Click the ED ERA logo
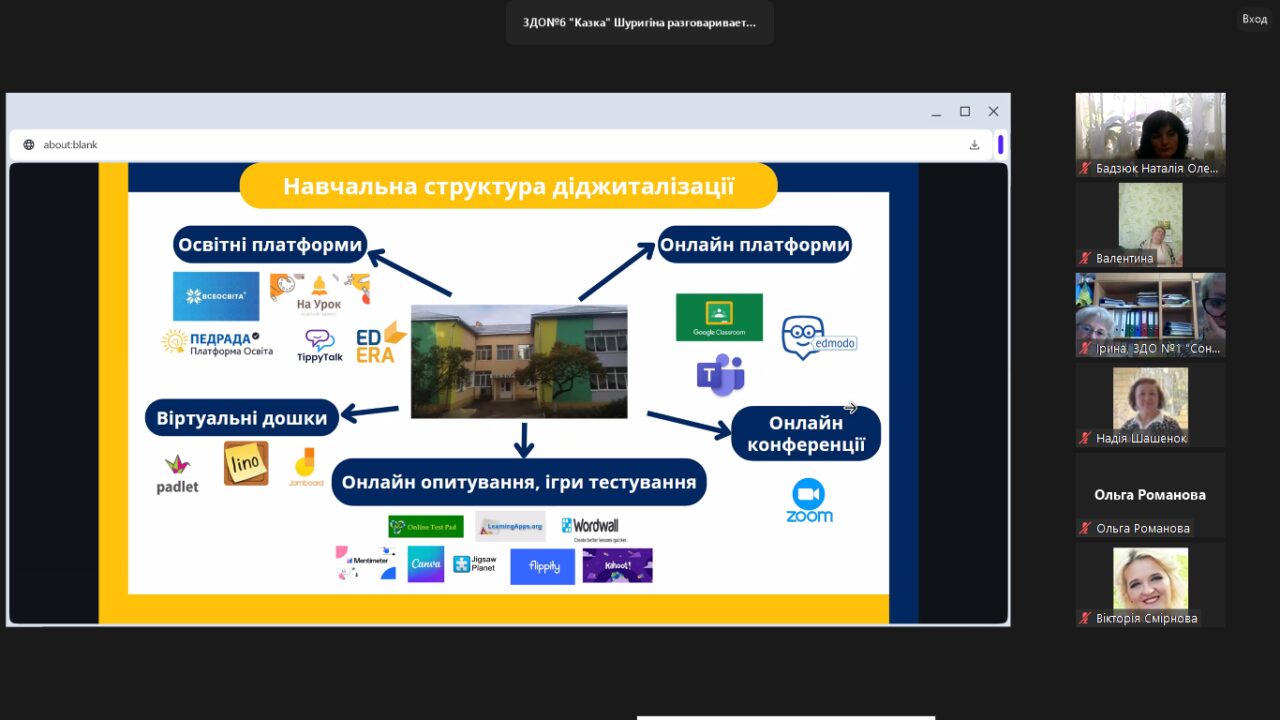 tap(381, 342)
